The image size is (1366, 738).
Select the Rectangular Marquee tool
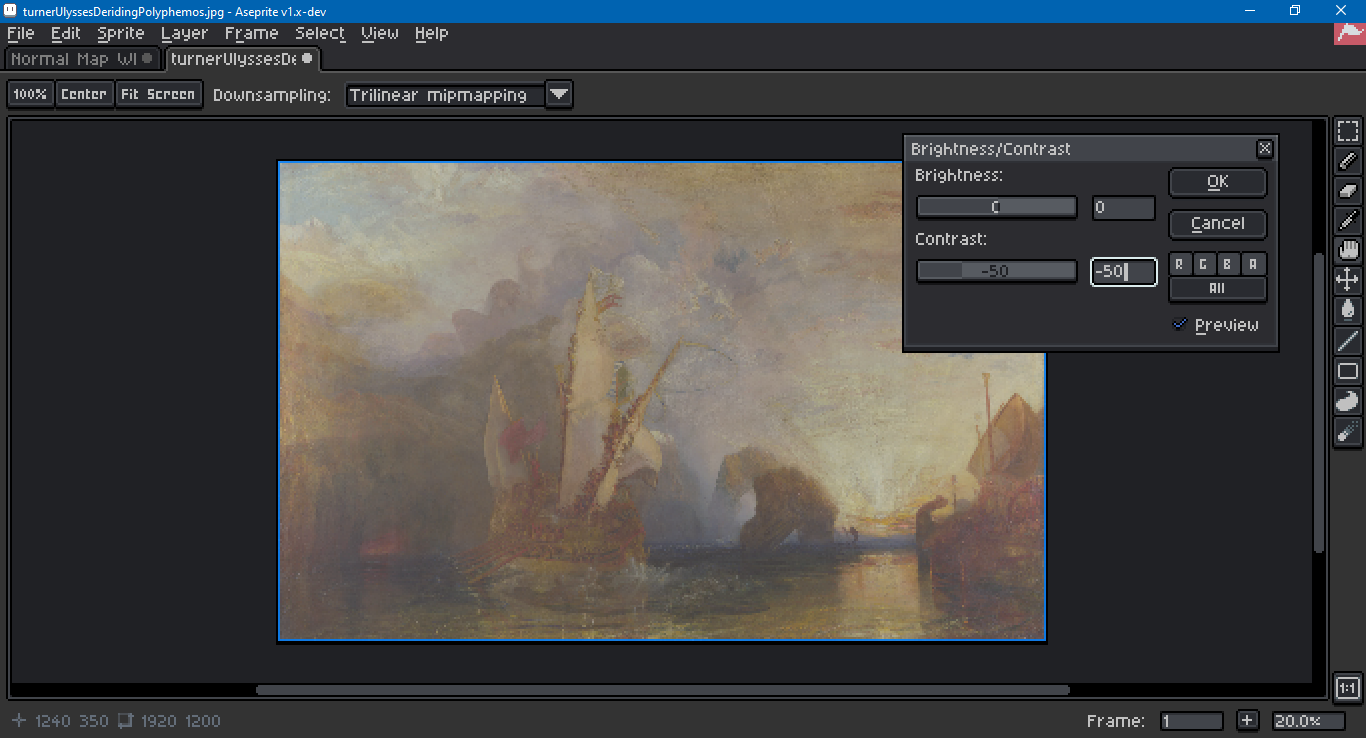1348,132
